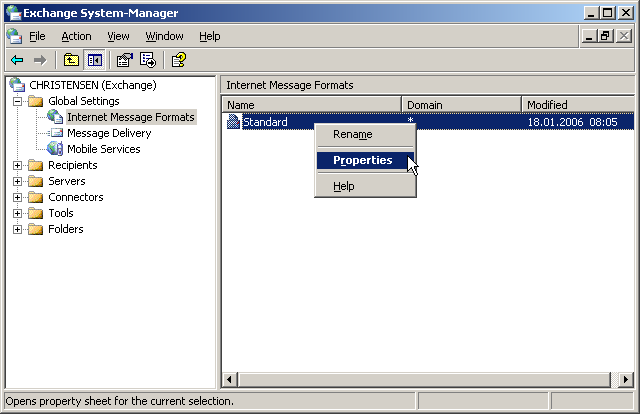Open the File menu
The image size is (640, 414).
[x=37, y=36]
